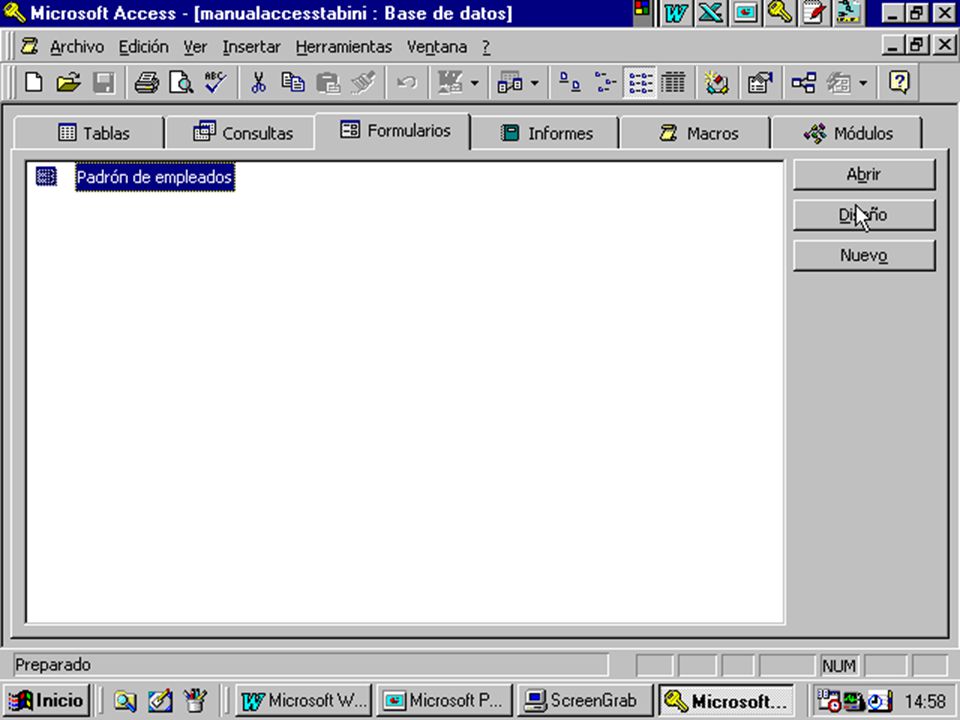Restore the inner database window
960x720 pixels.
coord(917,45)
